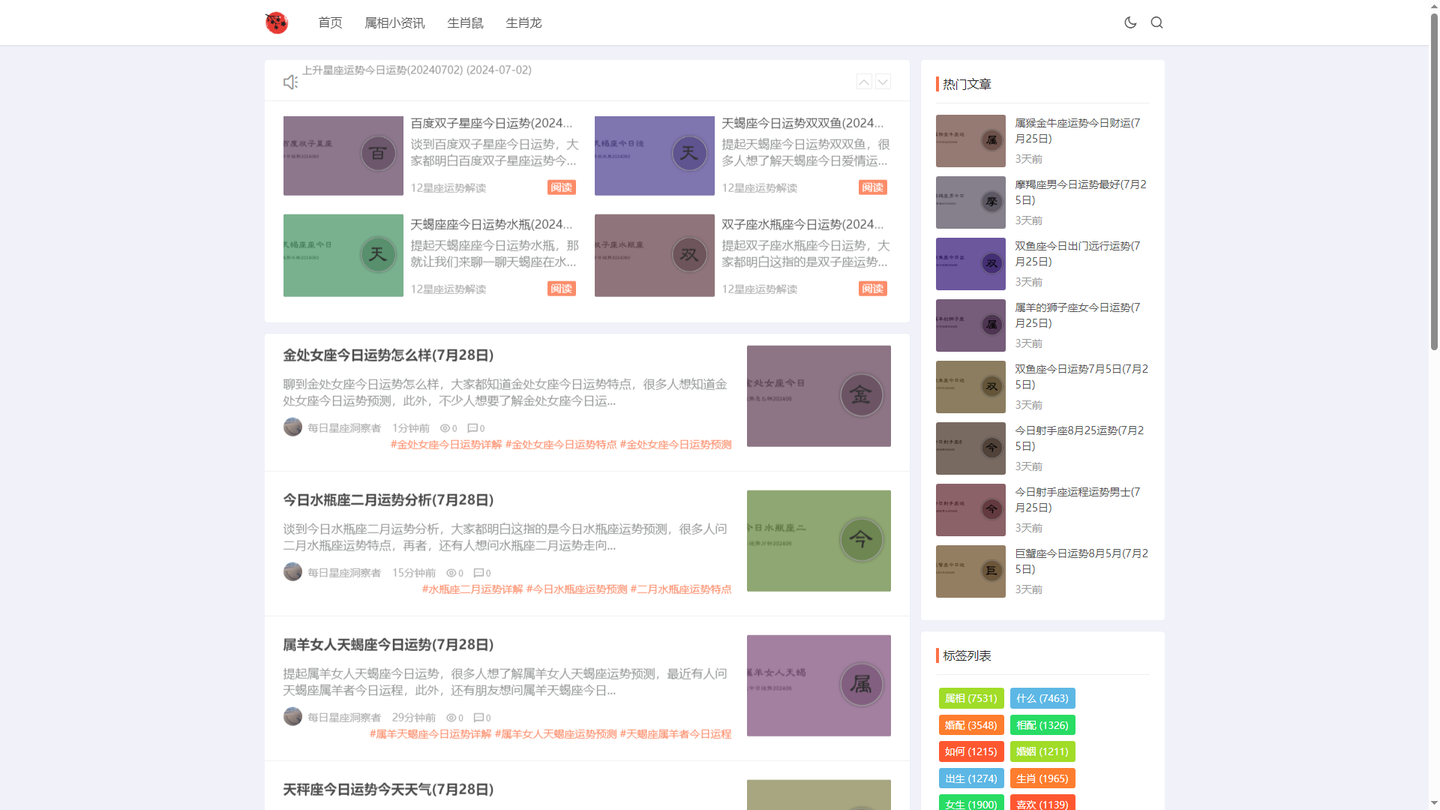Open popular article 巨蟹座今日运势8月5月
The height and width of the screenshot is (810, 1440).
point(1081,561)
